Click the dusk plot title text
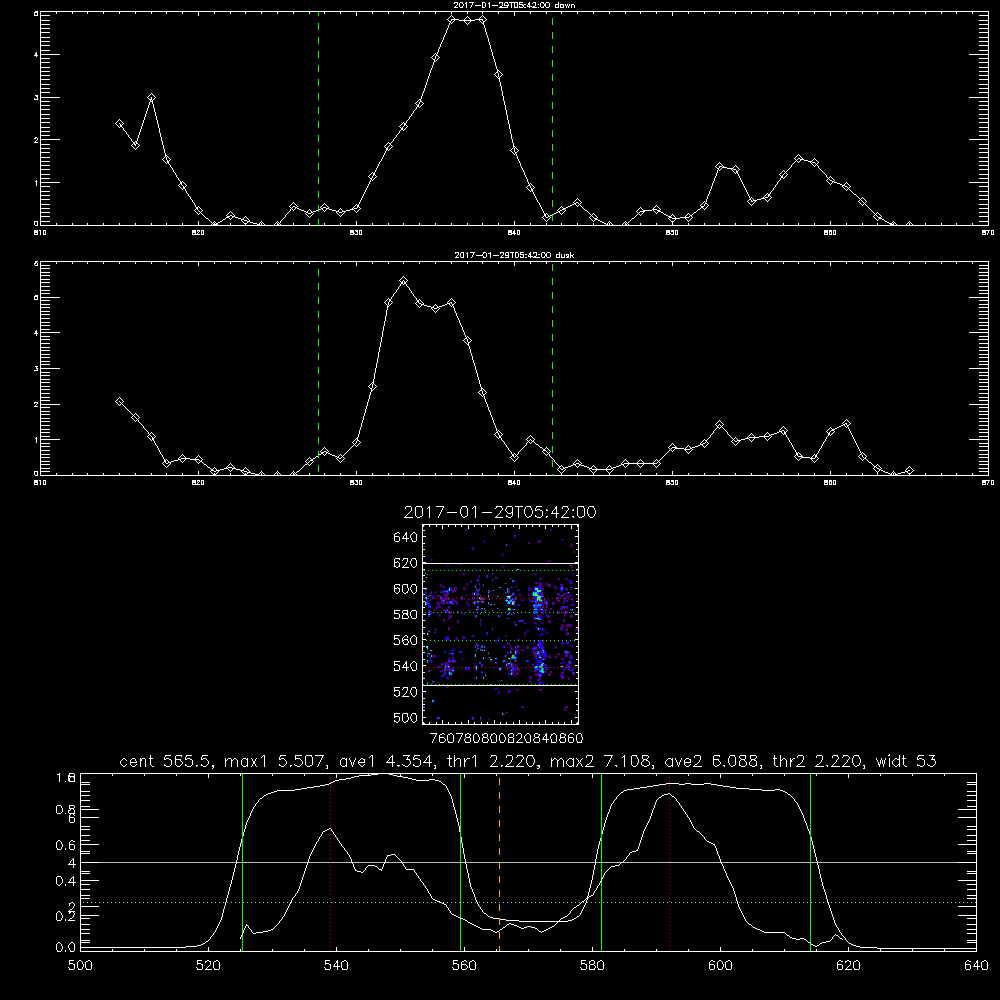Viewport: 1000px width, 1000px height. pos(514,255)
